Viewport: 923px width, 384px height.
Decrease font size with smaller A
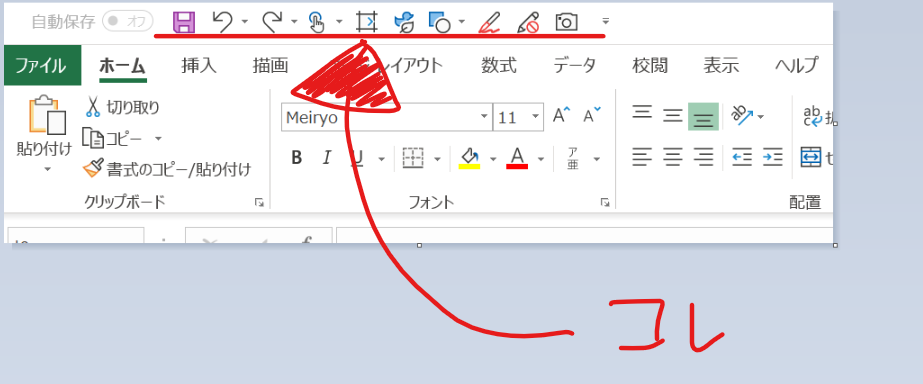[592, 115]
